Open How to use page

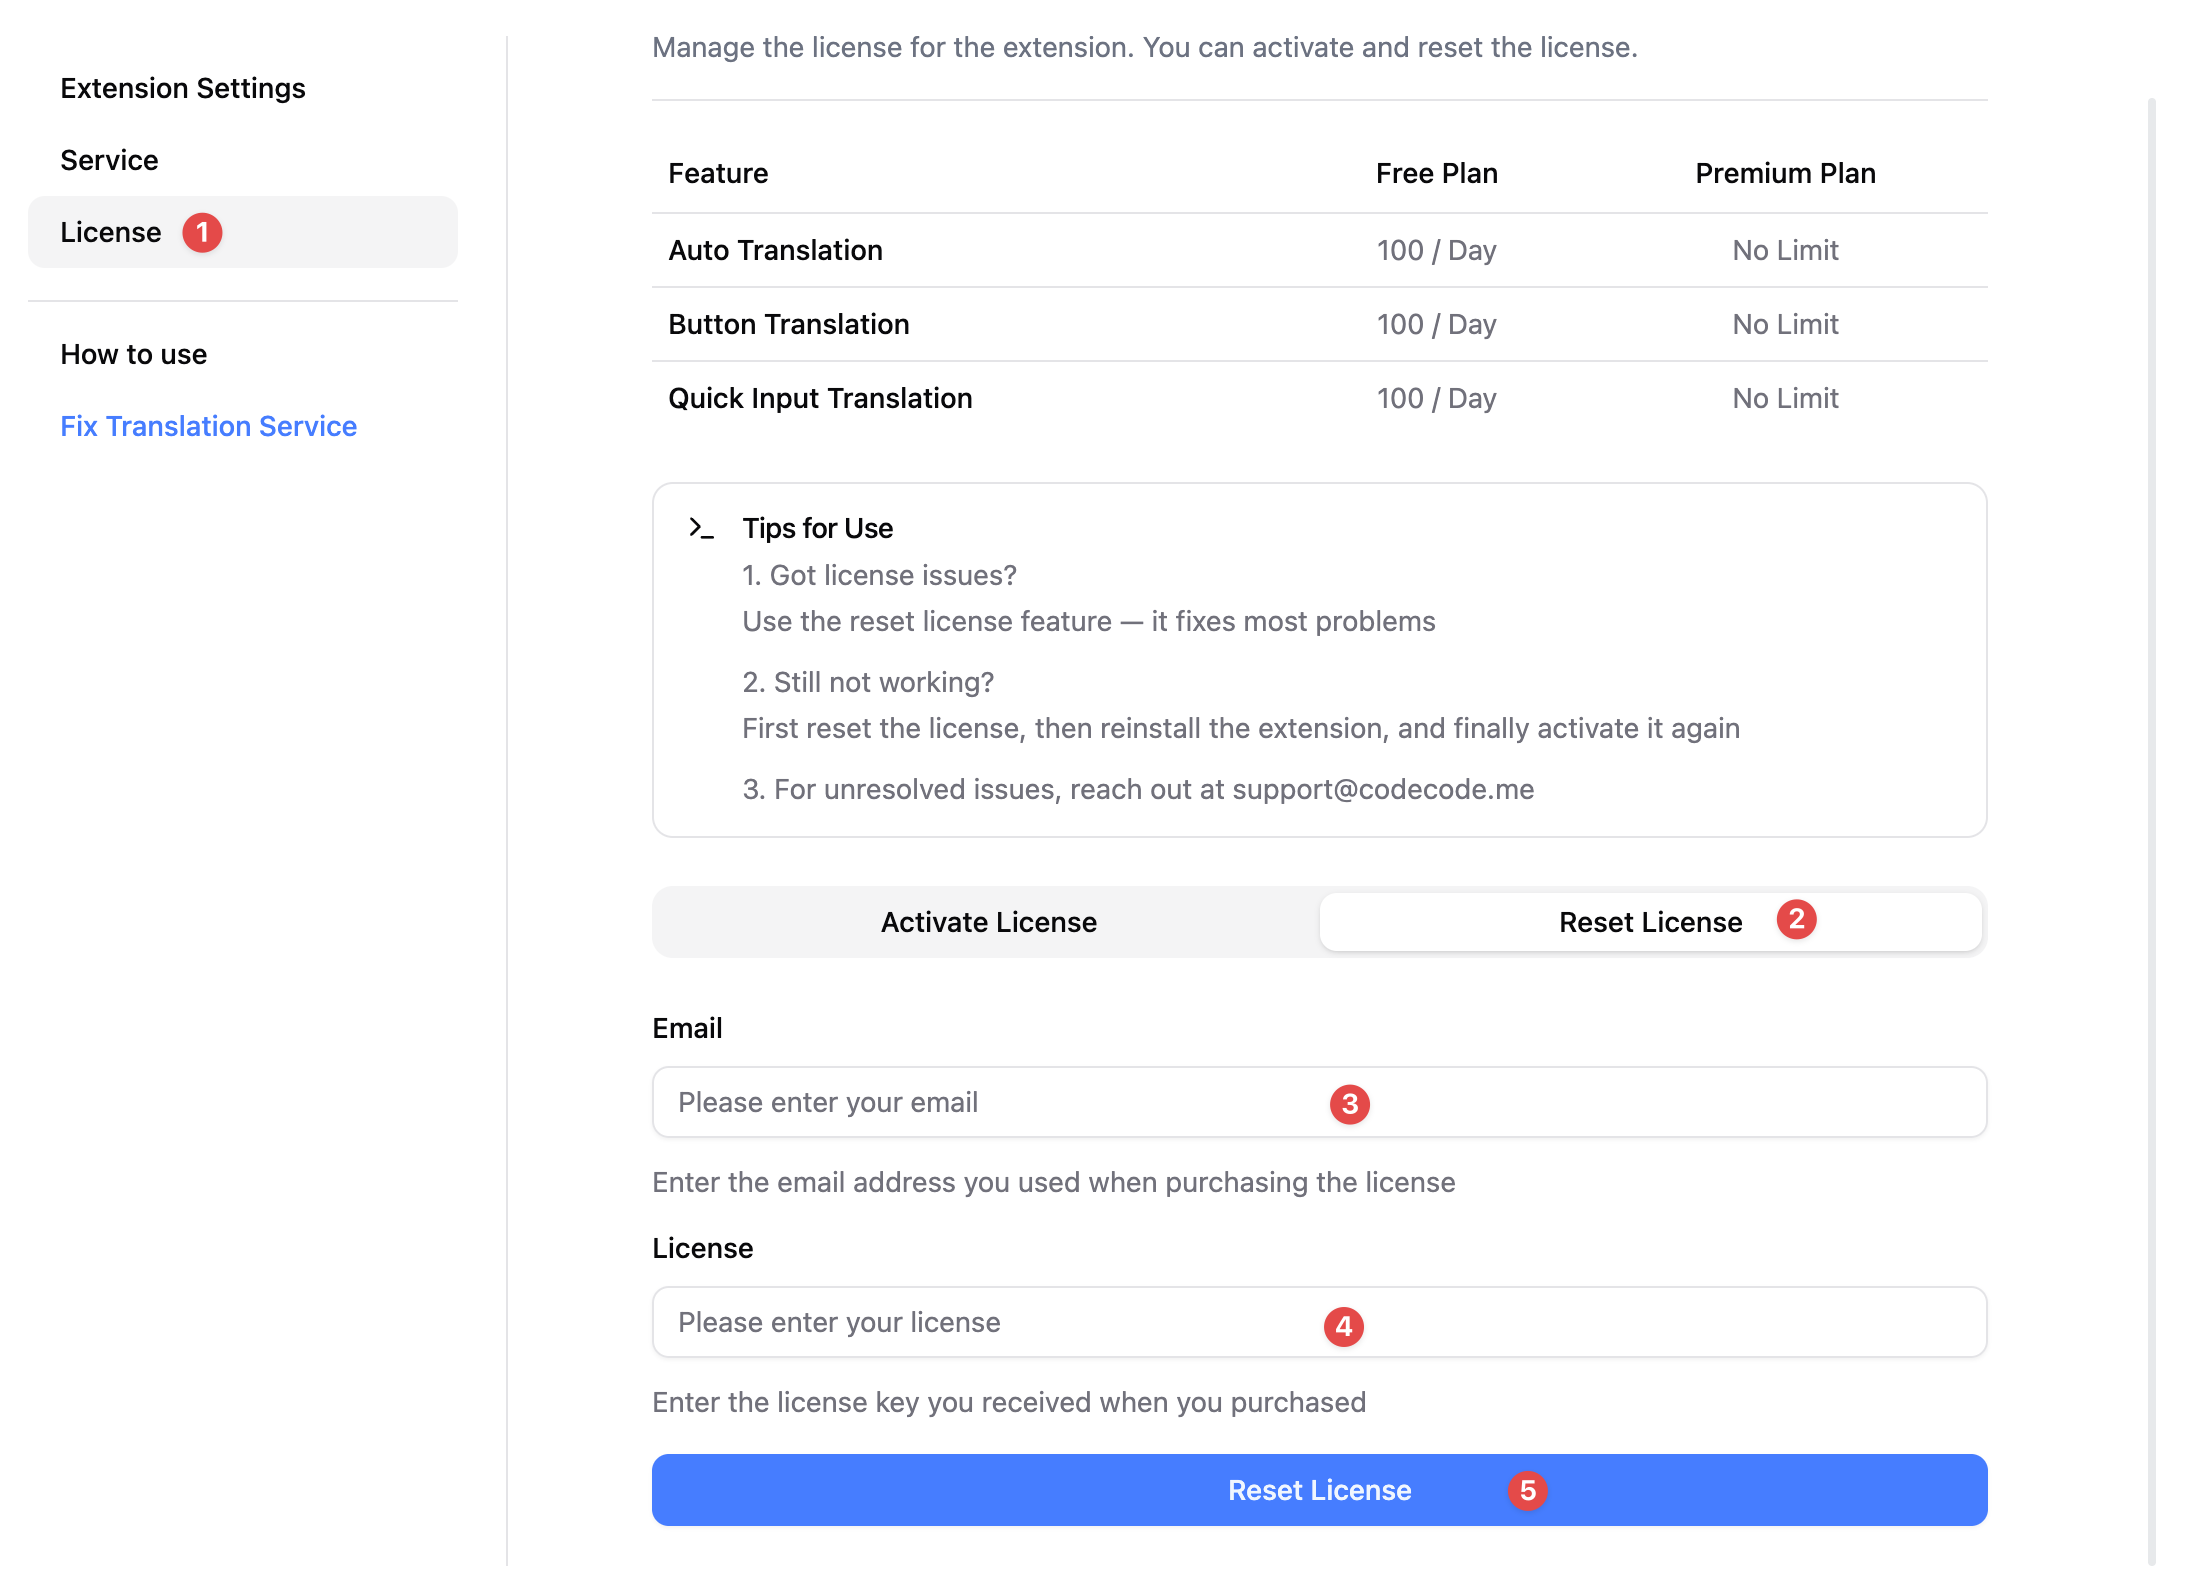(134, 354)
